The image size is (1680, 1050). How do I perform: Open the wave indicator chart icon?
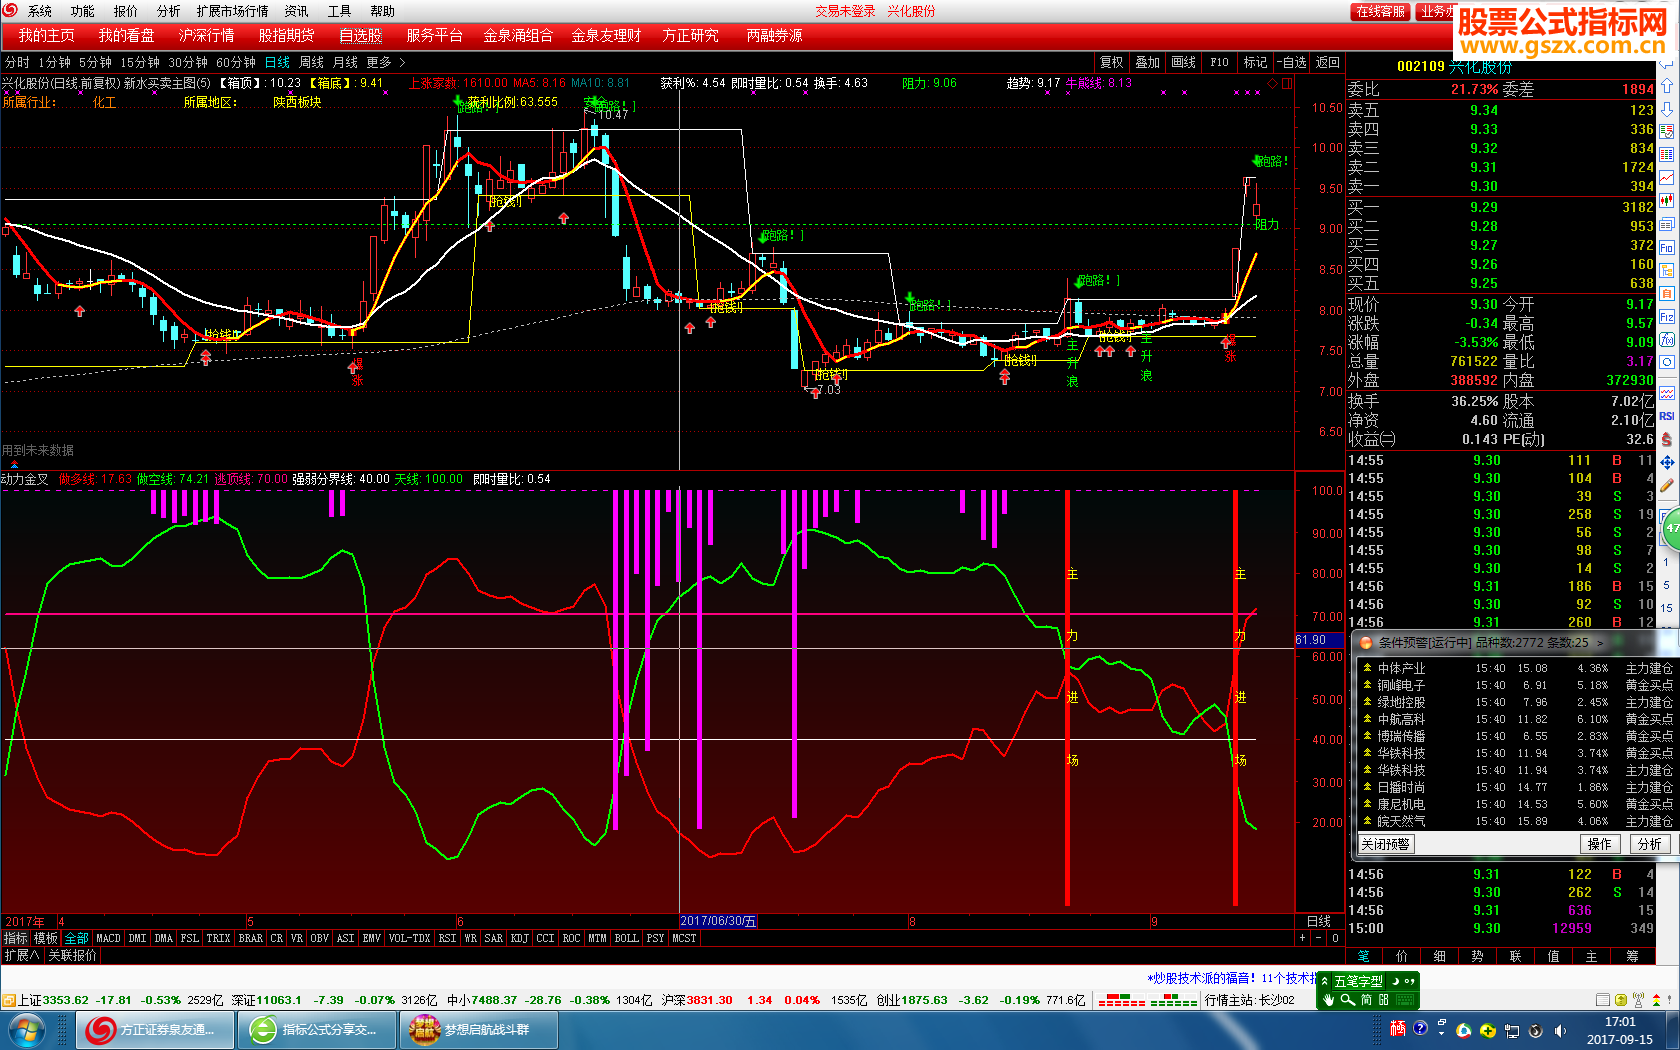tap(1667, 393)
